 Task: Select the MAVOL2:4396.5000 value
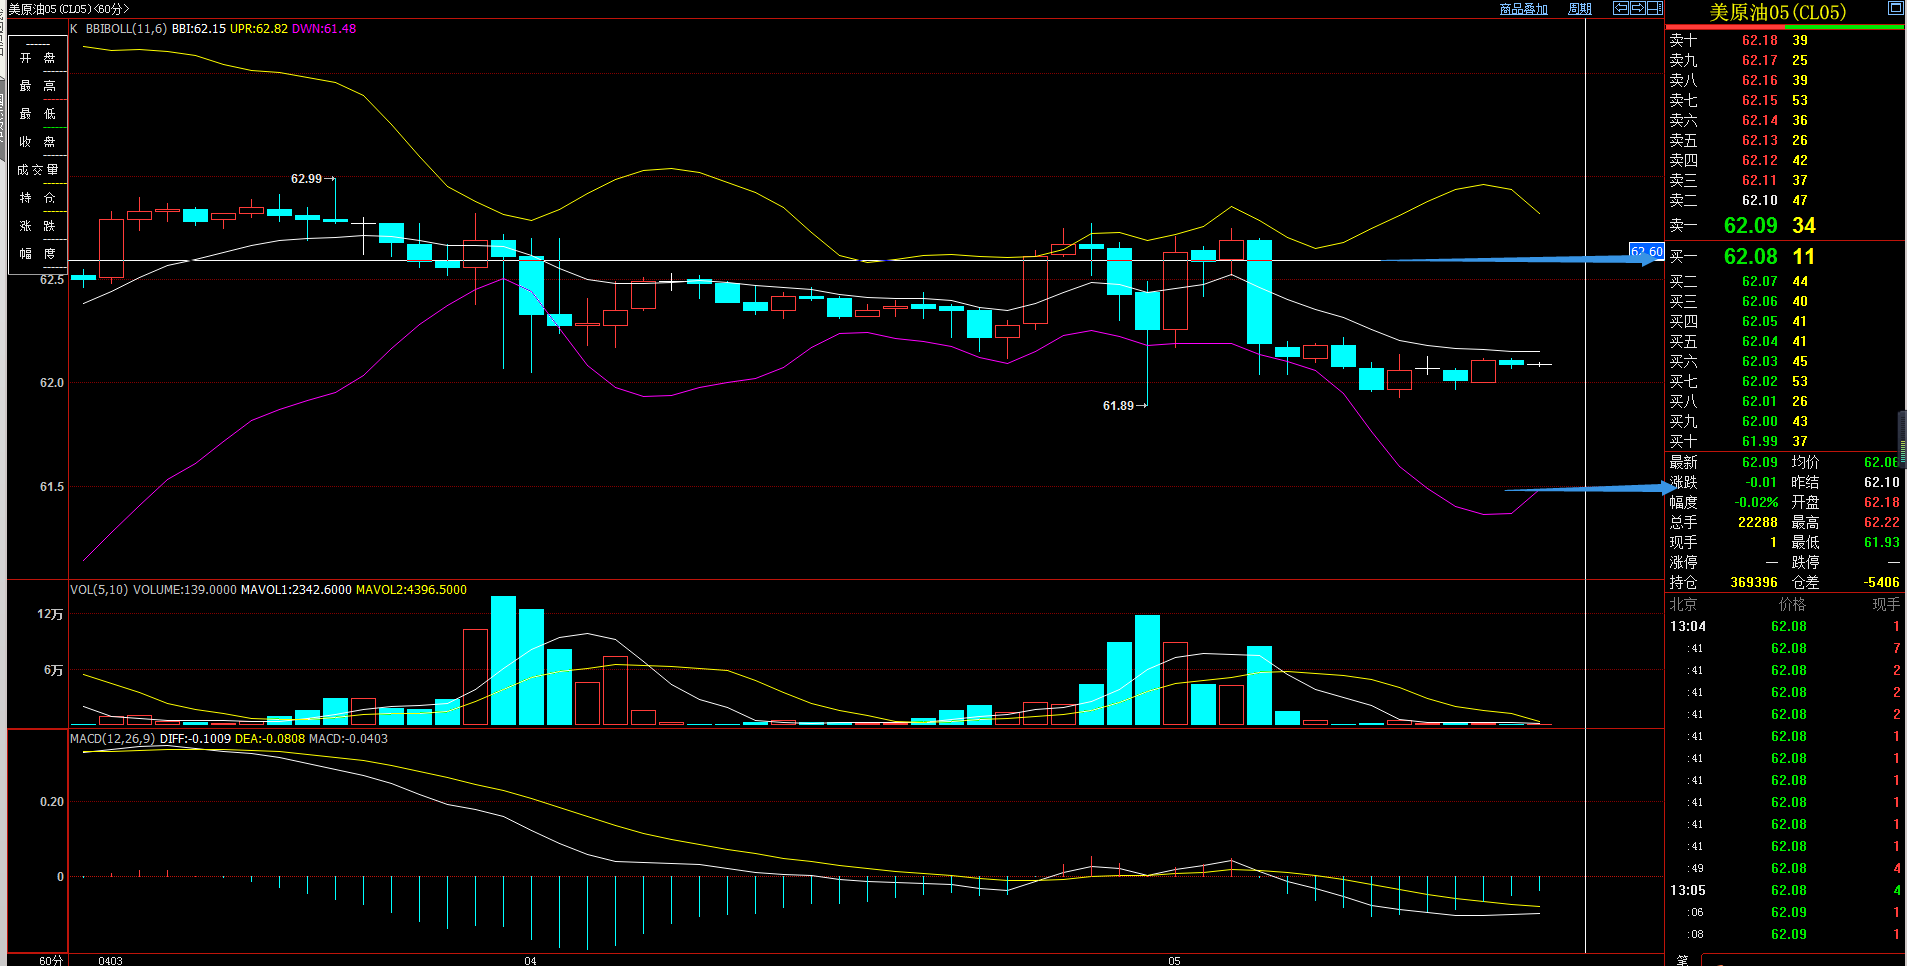[411, 590]
